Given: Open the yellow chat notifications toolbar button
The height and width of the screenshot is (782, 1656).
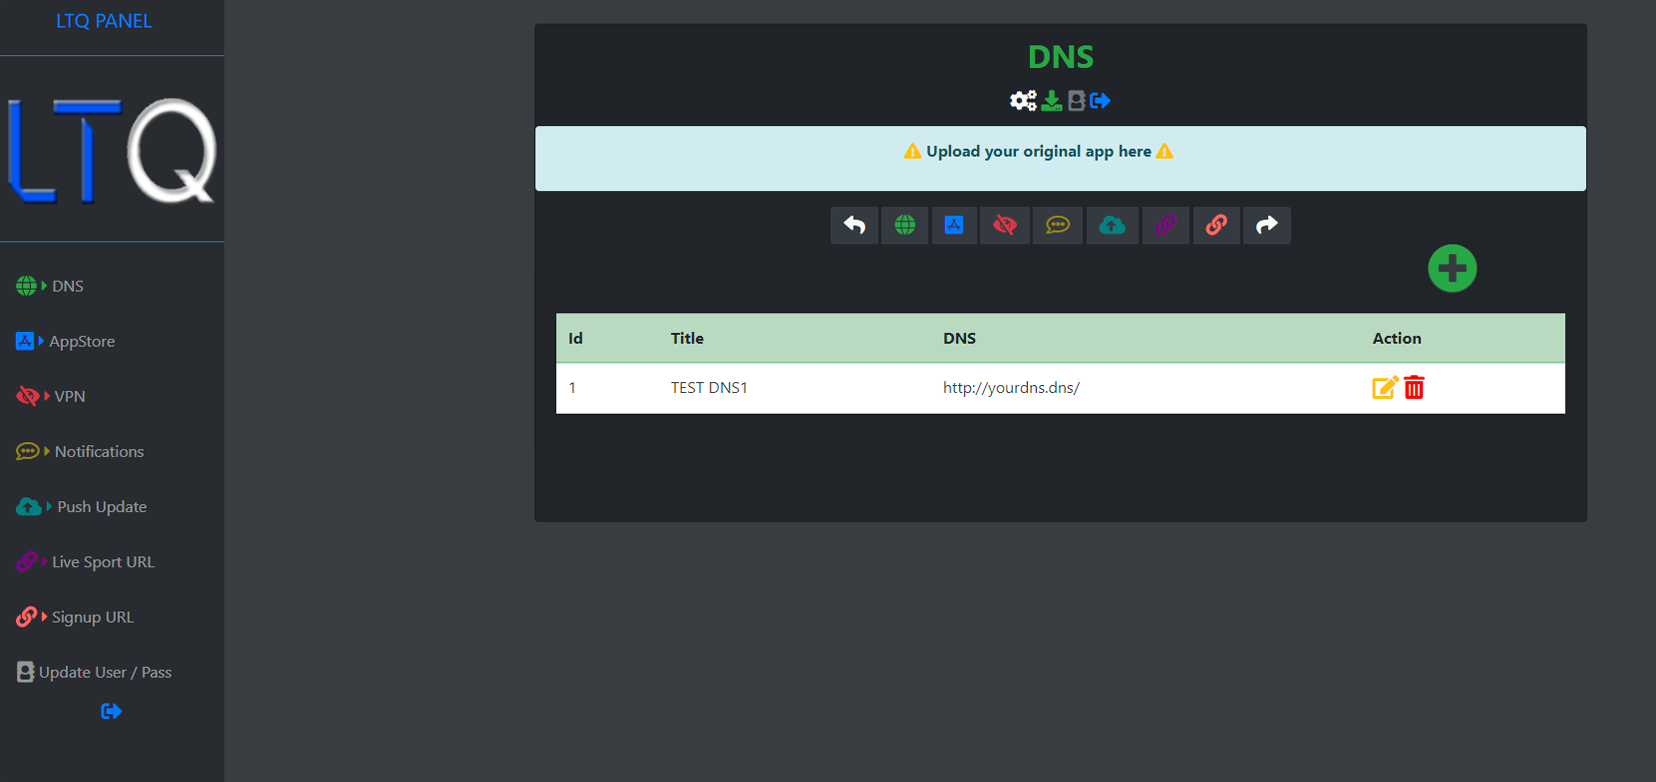Looking at the screenshot, I should tap(1057, 226).
